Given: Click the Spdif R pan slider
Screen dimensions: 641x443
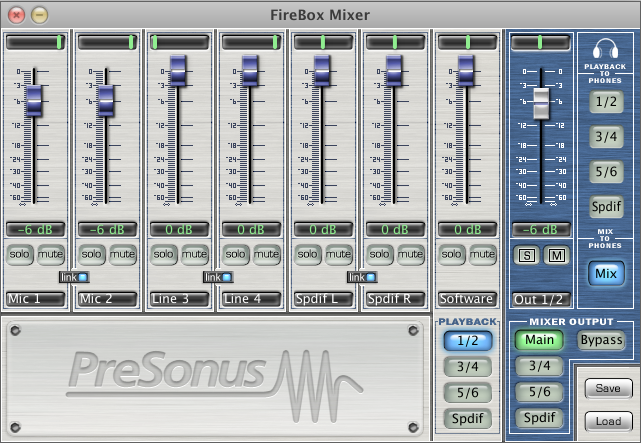Looking at the screenshot, I should tap(395, 42).
